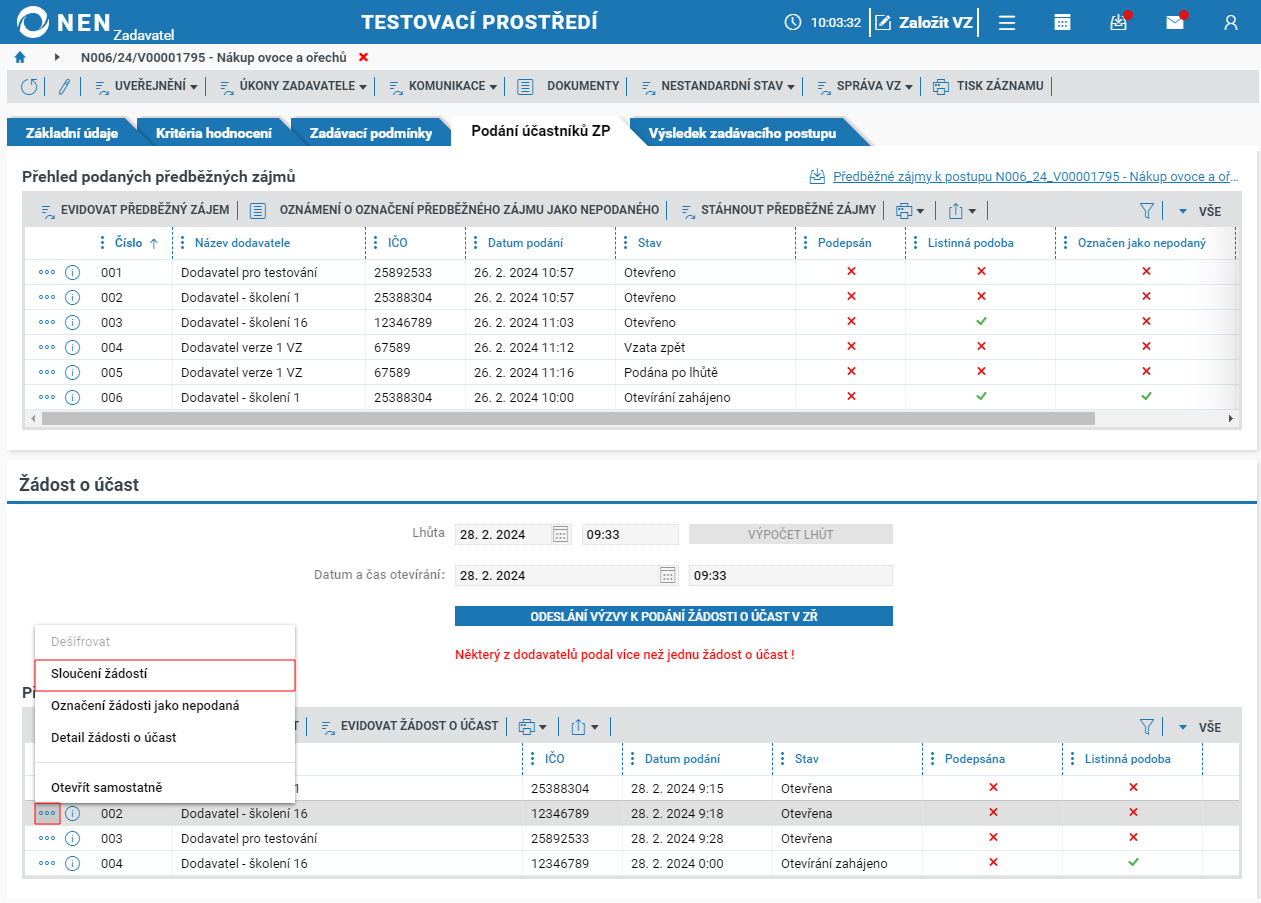Show info for žádost 002
Screen dimensions: 1261x903
click(x=72, y=813)
